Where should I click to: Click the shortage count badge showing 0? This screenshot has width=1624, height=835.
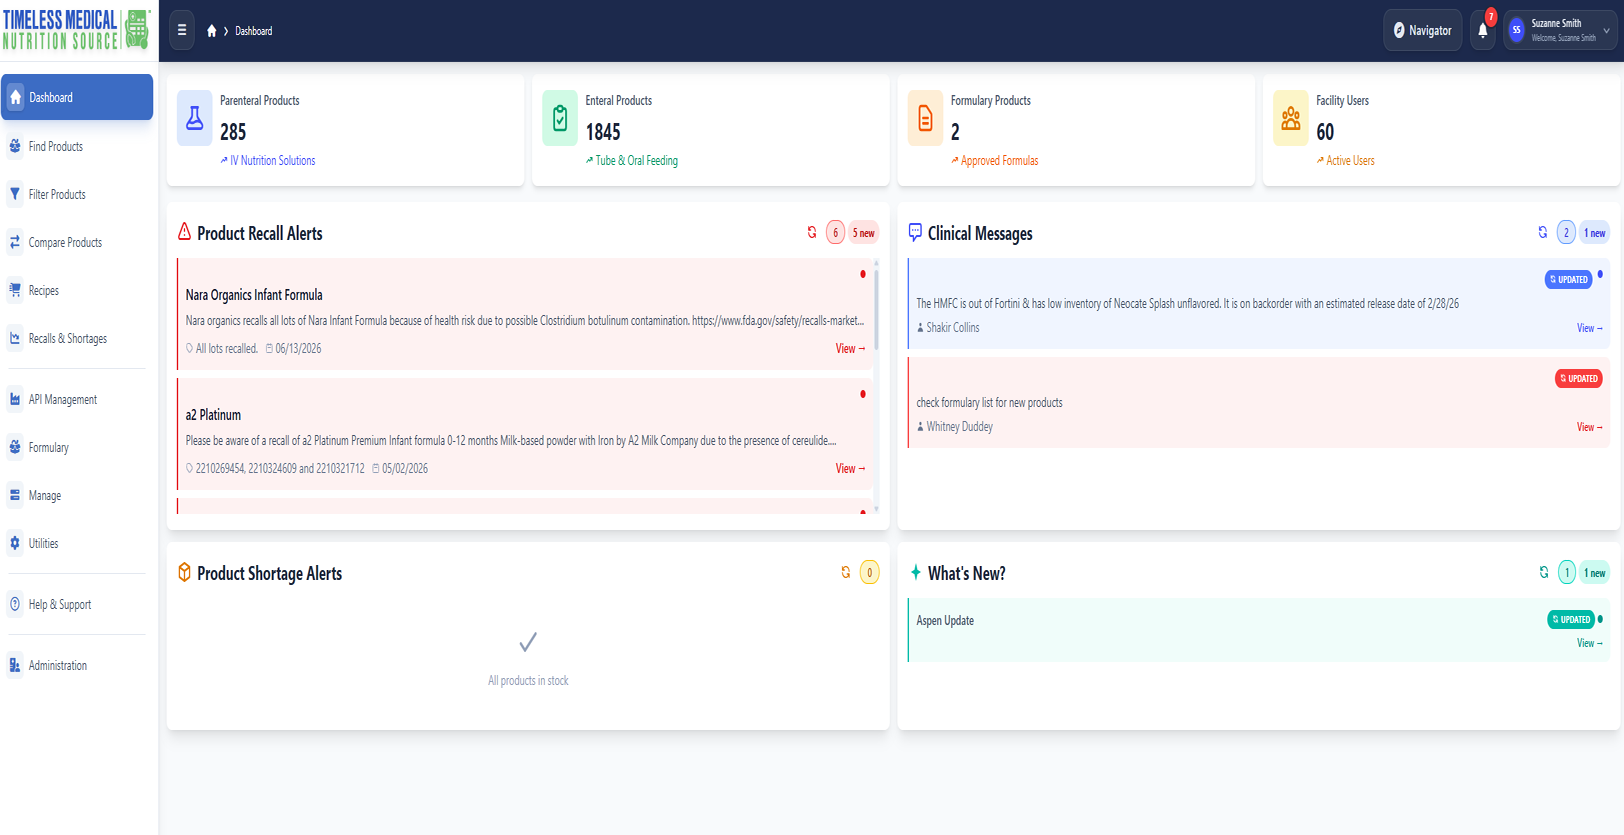870,572
